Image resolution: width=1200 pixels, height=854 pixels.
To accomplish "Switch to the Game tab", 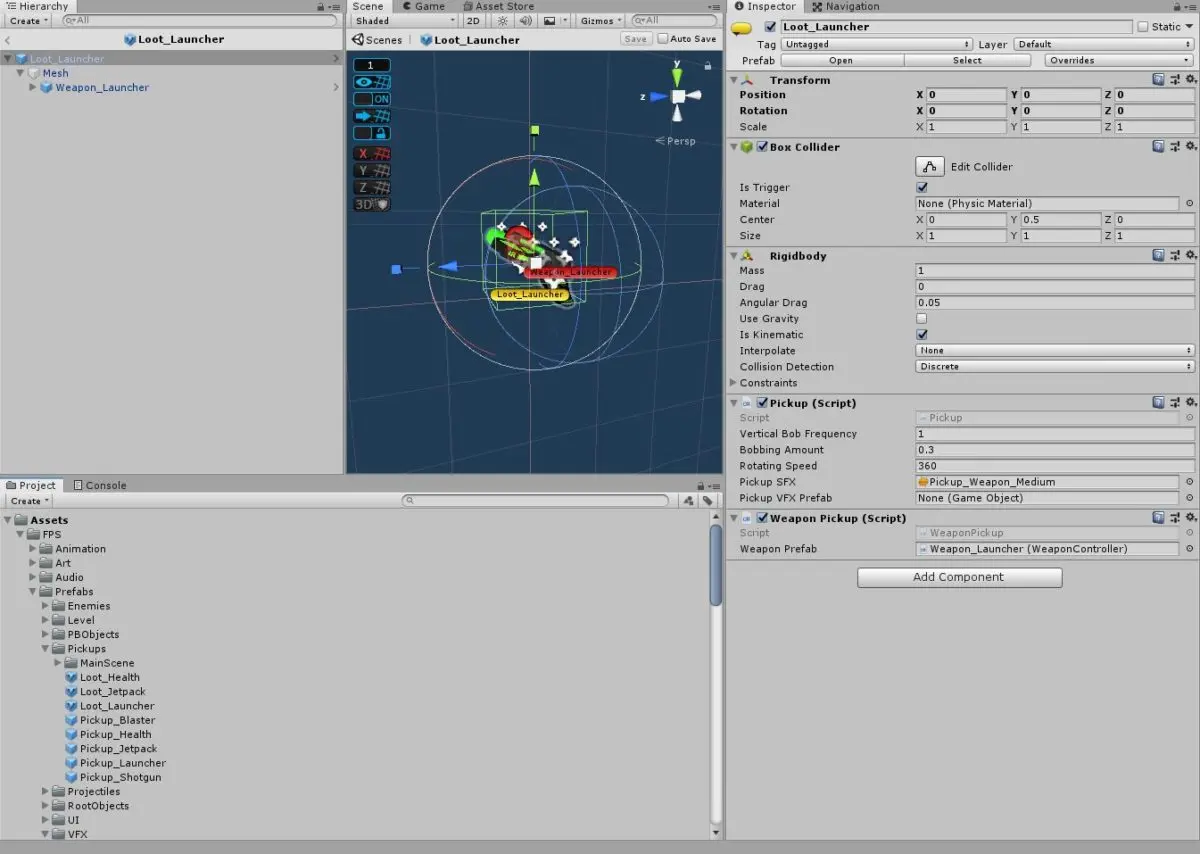I will pyautogui.click(x=427, y=6).
